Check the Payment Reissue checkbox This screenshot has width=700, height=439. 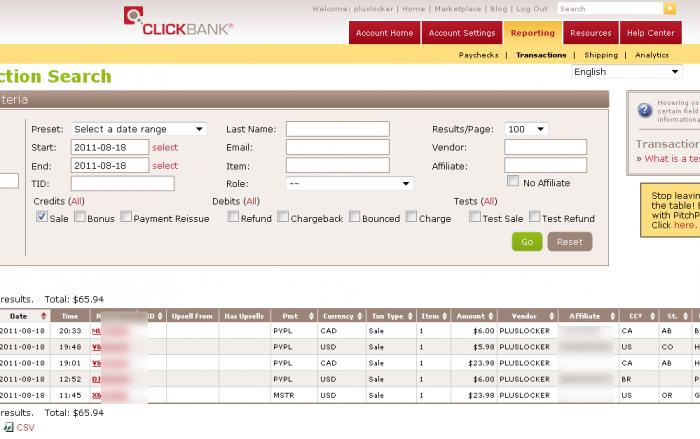[x=126, y=217]
